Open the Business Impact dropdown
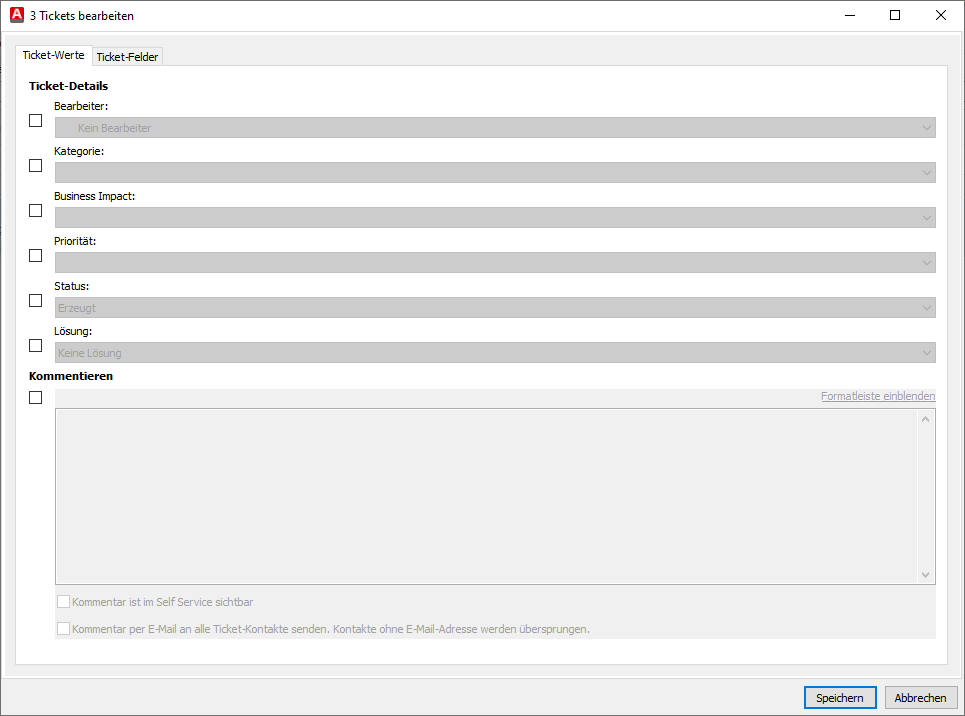Screen dimensions: 965x716 495,218
